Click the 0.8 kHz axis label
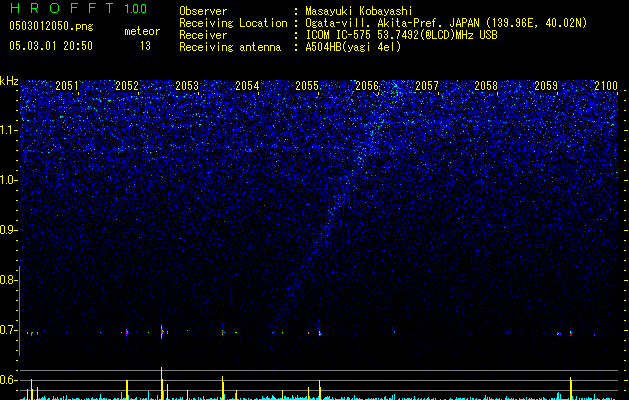 tap(8, 280)
